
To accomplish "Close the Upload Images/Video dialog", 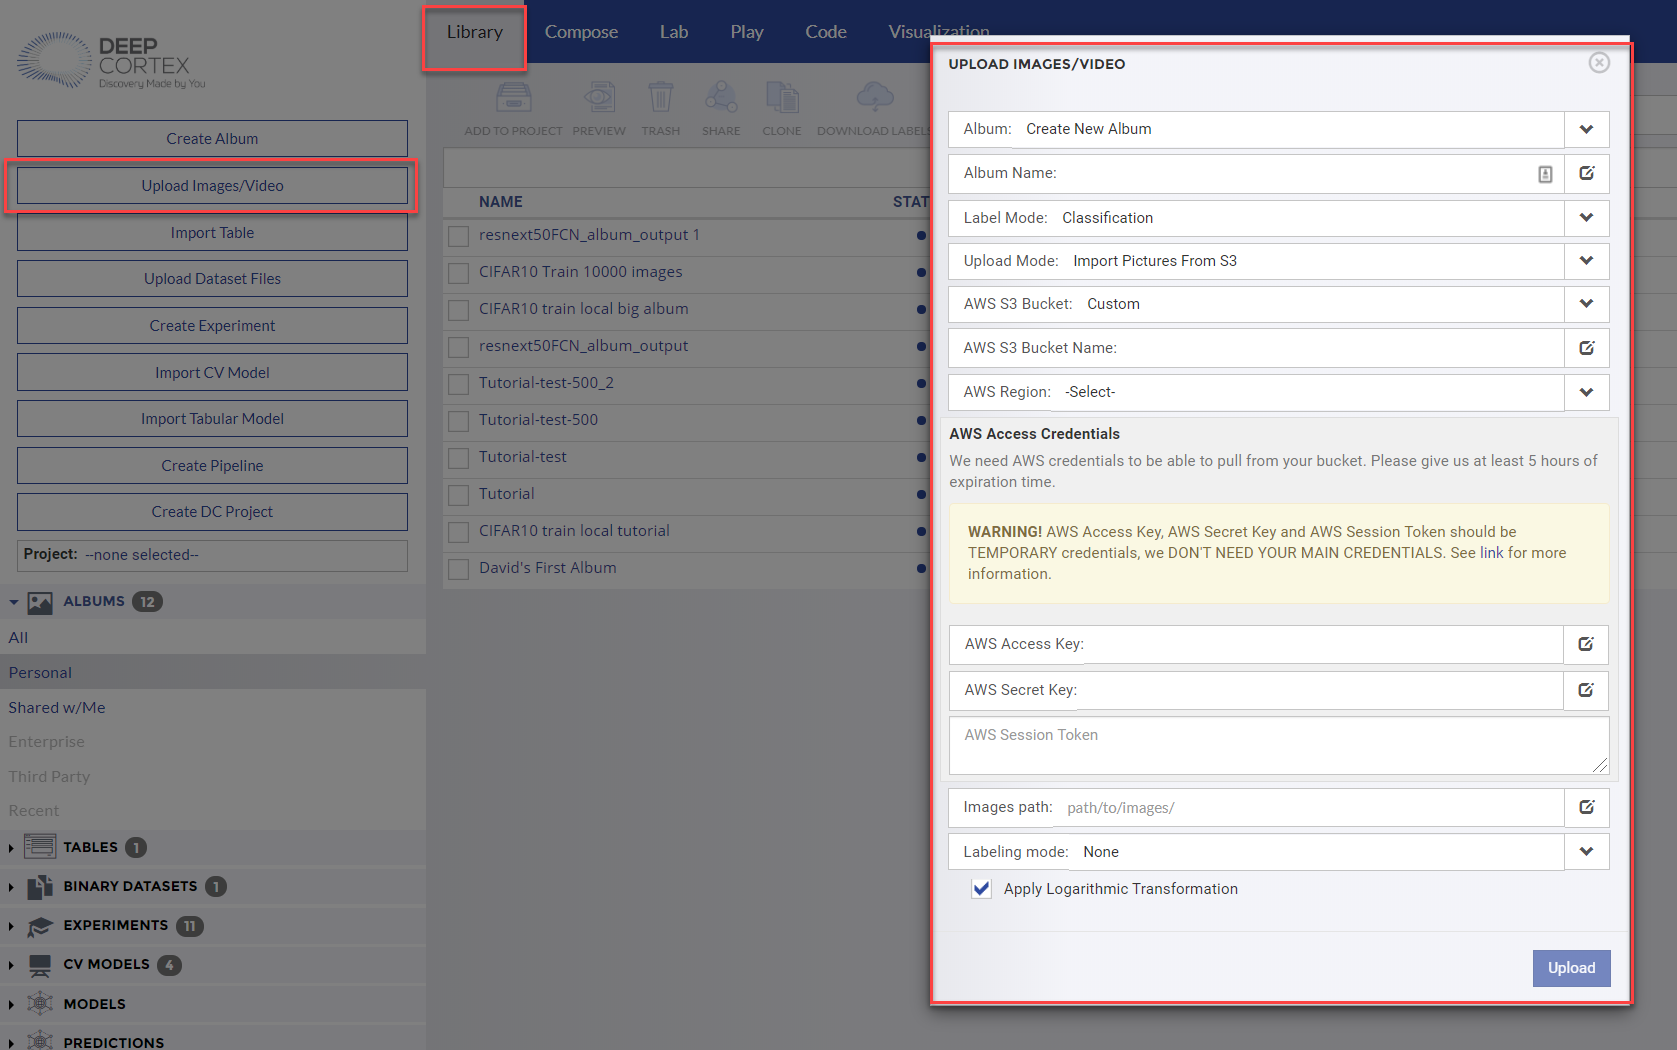I will tap(1599, 63).
